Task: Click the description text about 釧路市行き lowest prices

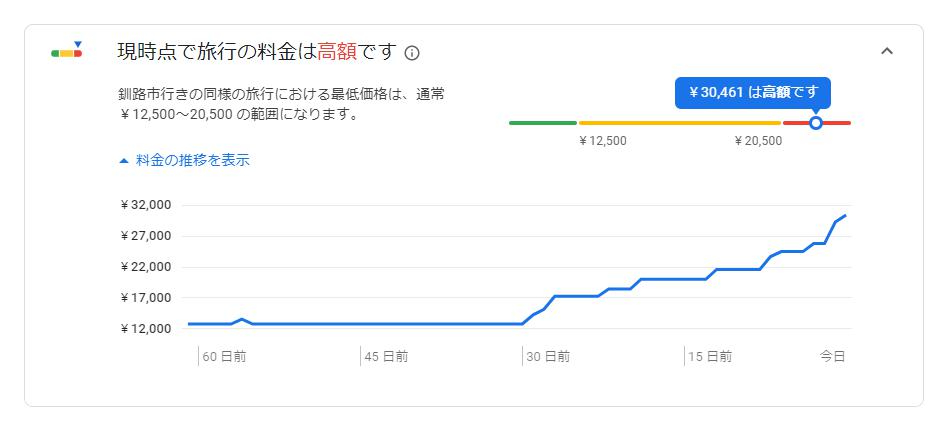Action: tap(282, 104)
